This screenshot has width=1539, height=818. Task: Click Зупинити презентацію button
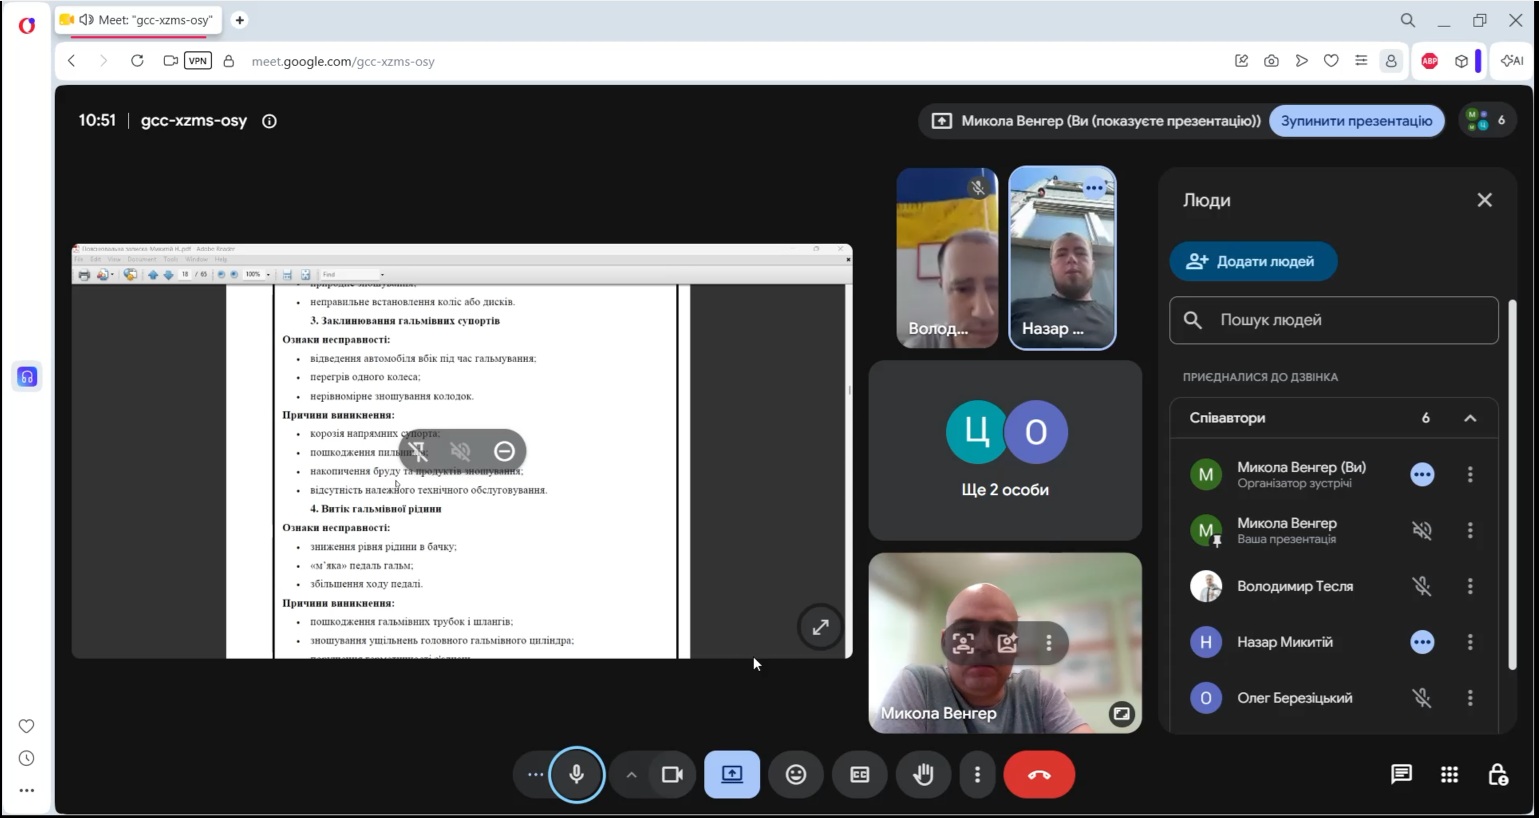click(1356, 121)
